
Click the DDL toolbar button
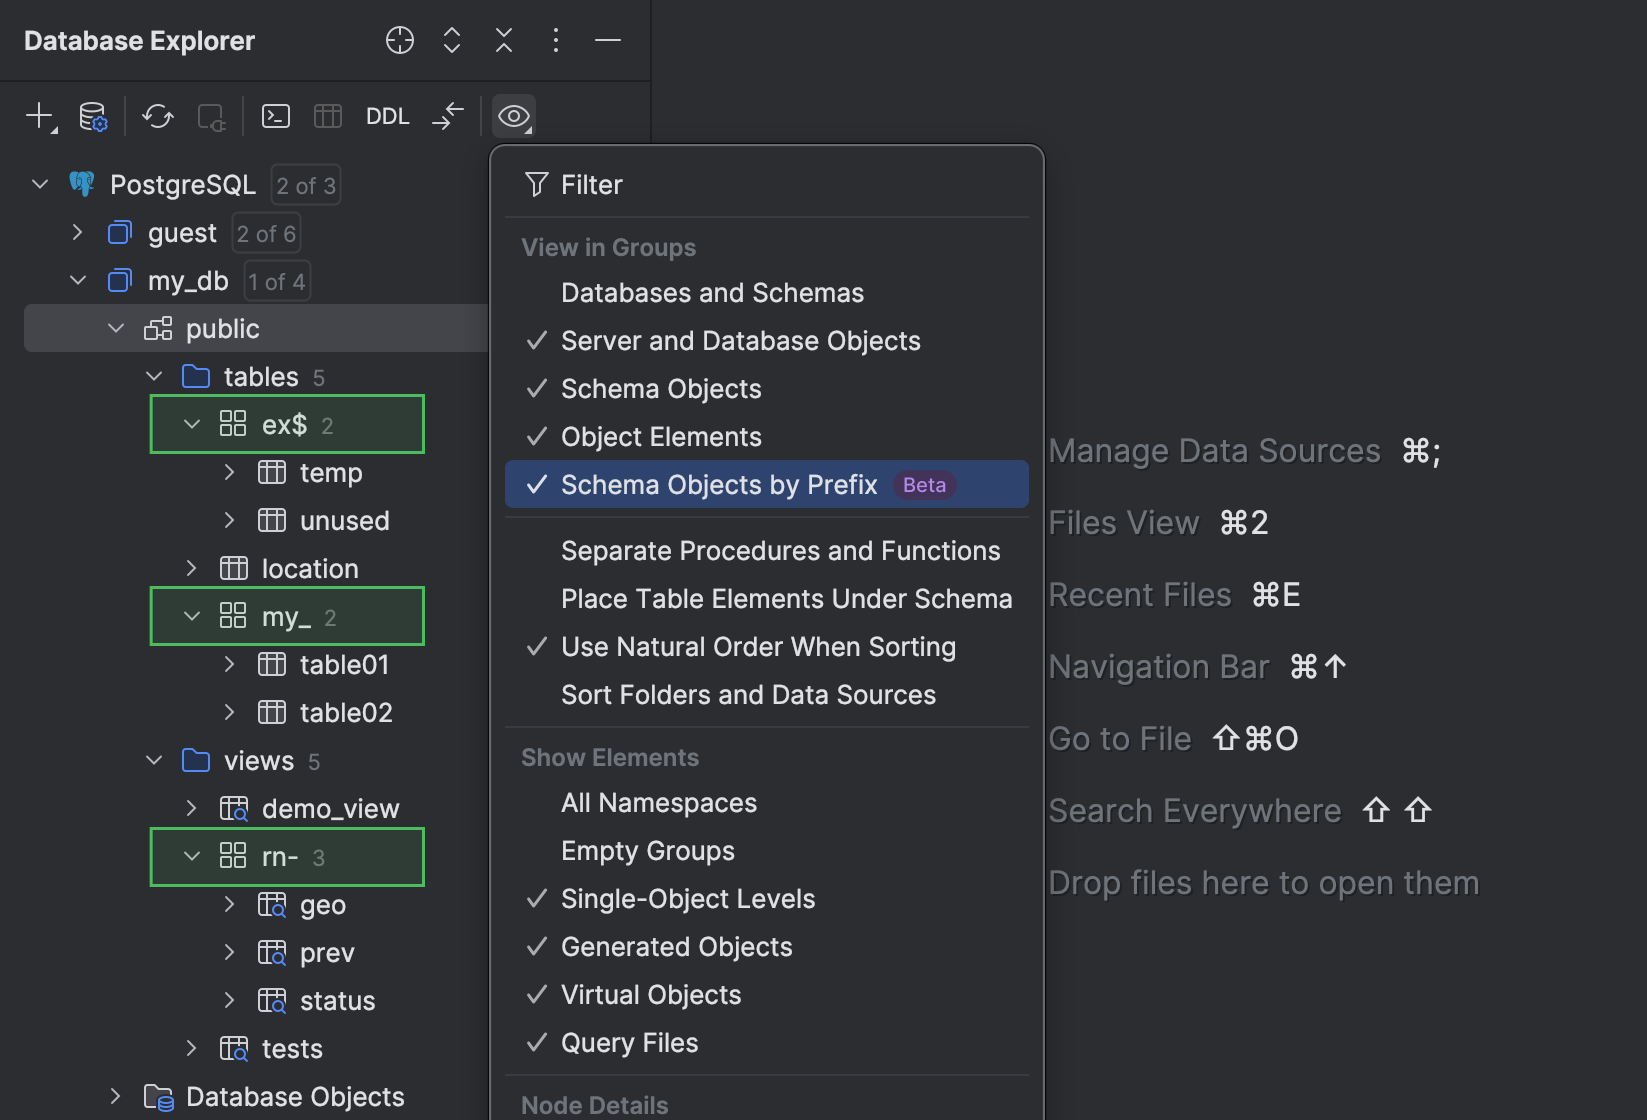pyautogui.click(x=388, y=116)
